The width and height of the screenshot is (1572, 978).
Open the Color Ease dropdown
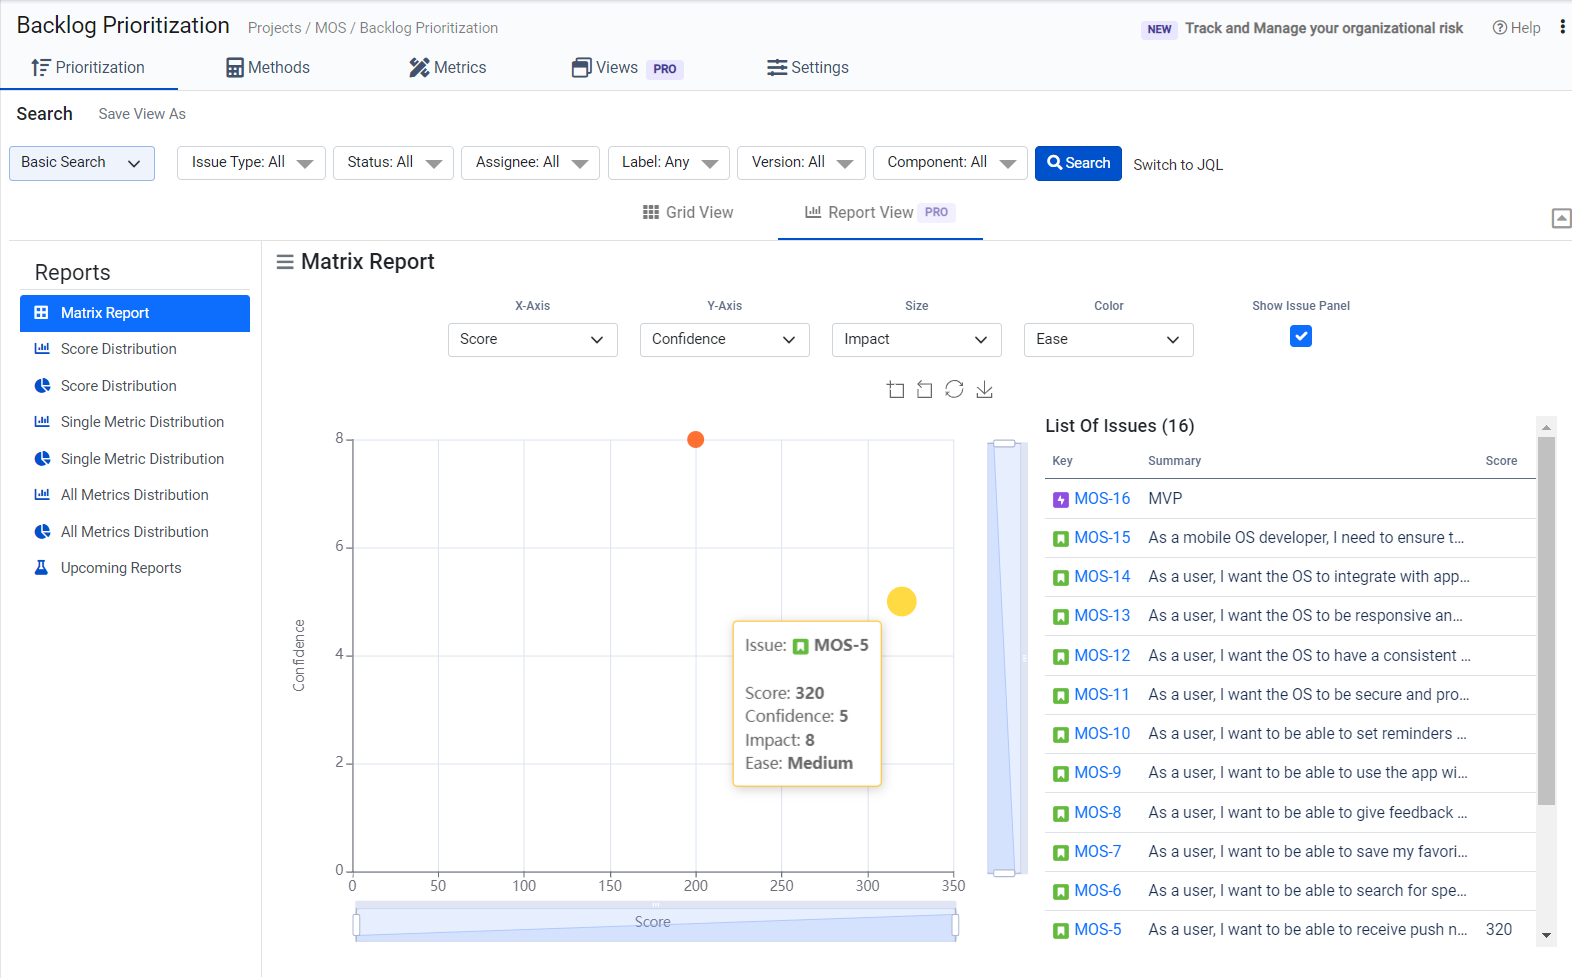(1108, 340)
